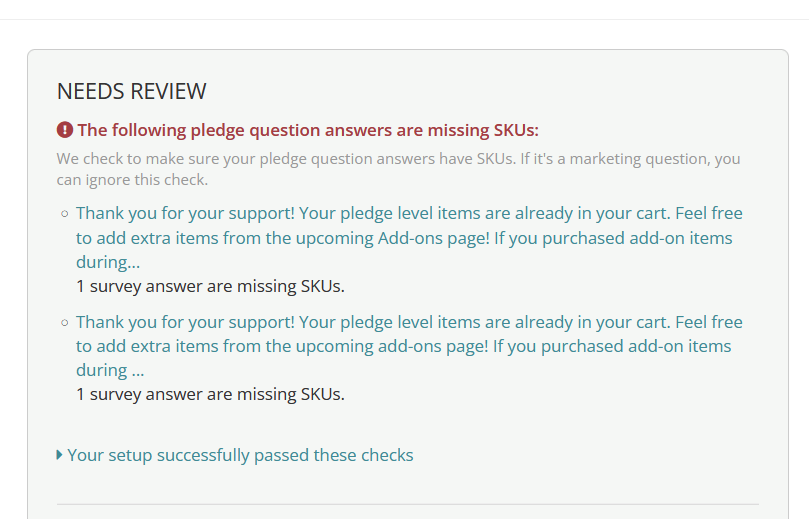Open first pledge question mentioning 'Add-ons page'
Screen dimensions: 809x519
pyautogui.click(x=409, y=237)
